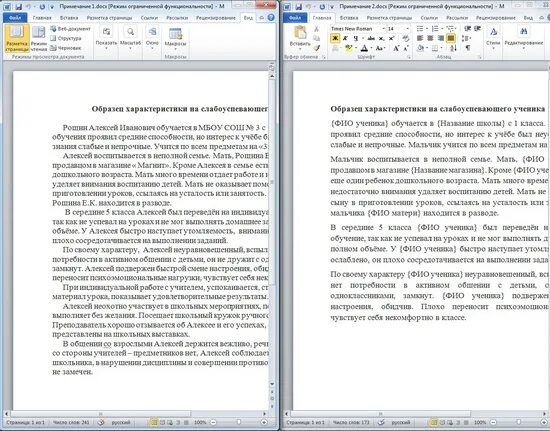Image resolution: width=550 pixels, height=431 pixels.
Task: Click Число слов: 173 in right status bar
Action: [351, 423]
